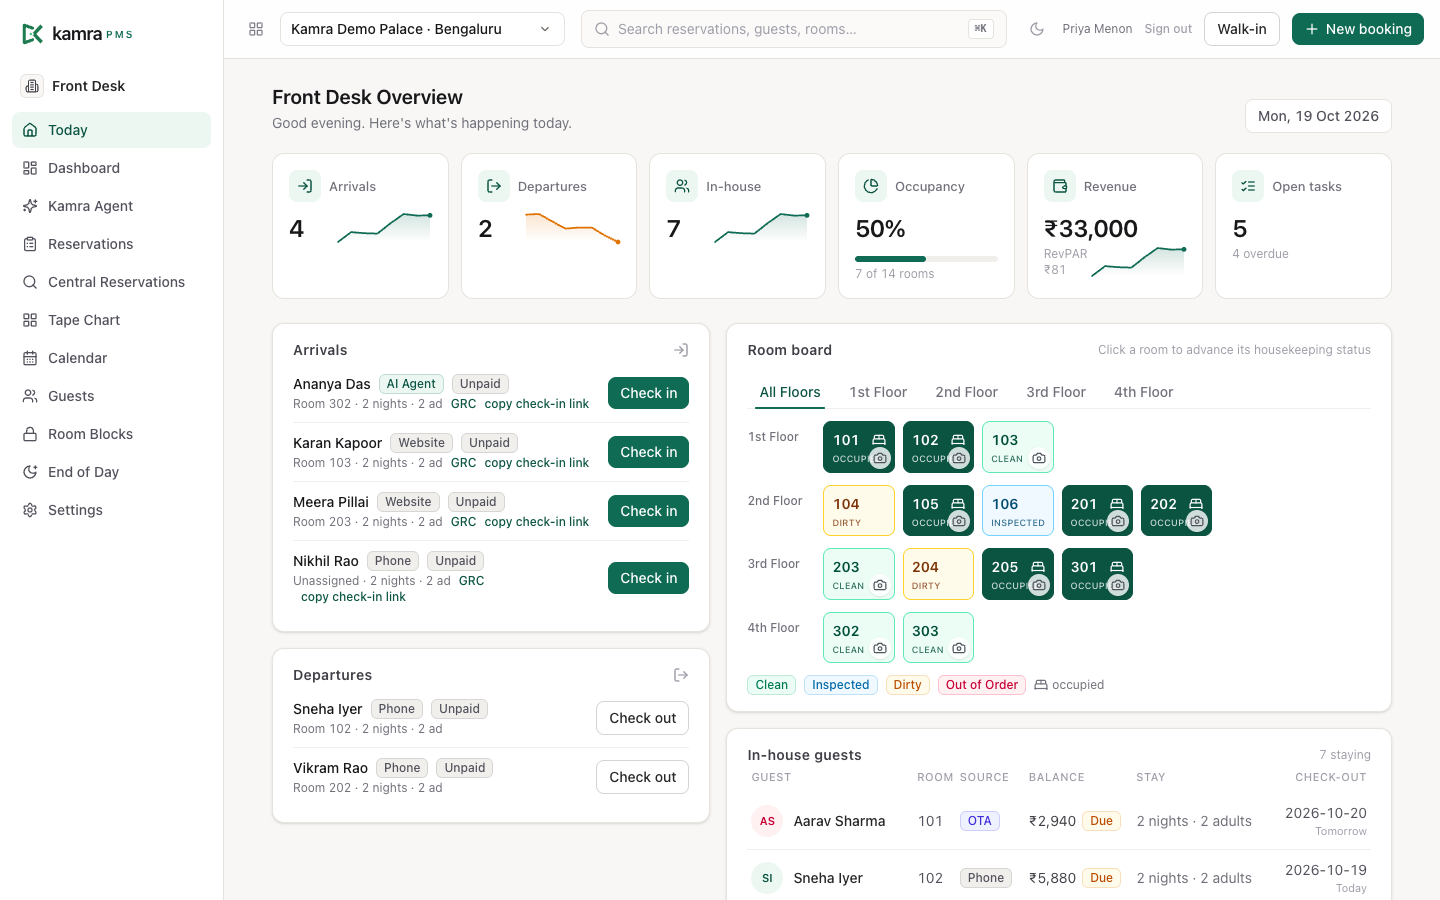The width and height of the screenshot is (1440, 900).
Task: Click the Revenue stat card icon
Action: [1060, 186]
